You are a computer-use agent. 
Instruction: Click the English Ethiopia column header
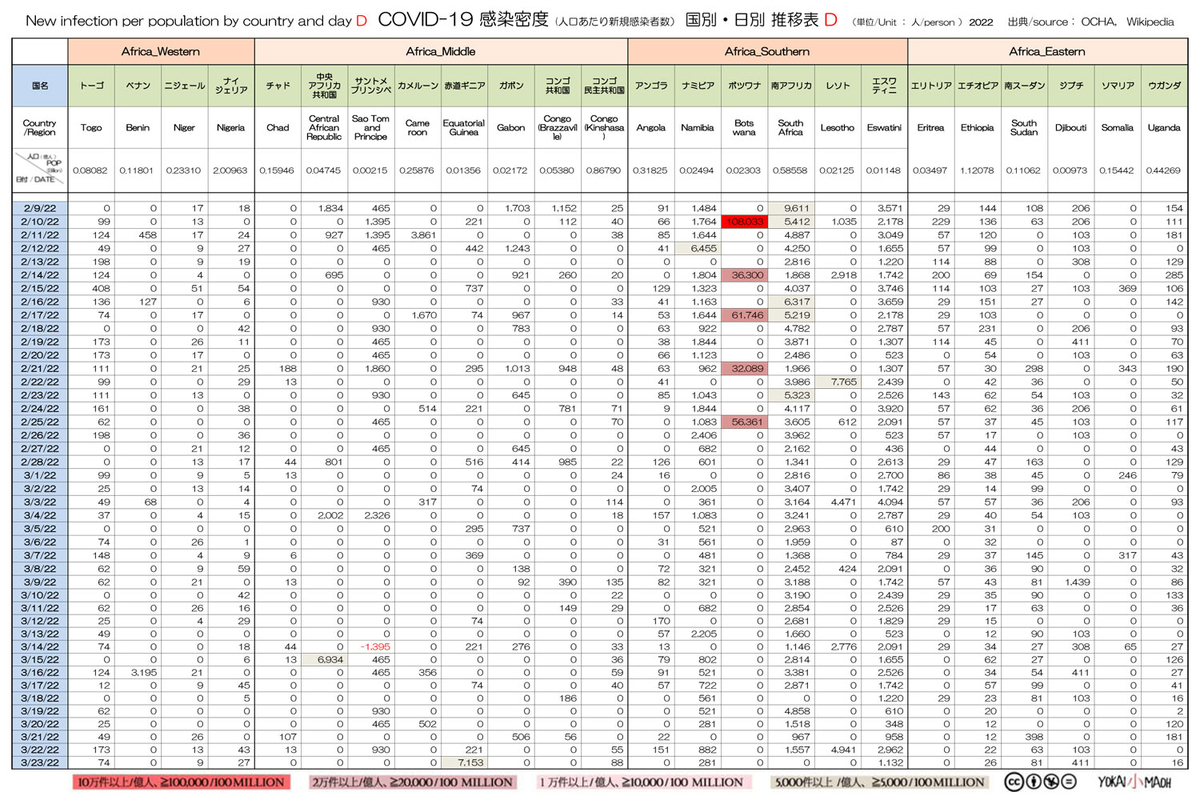point(976,128)
